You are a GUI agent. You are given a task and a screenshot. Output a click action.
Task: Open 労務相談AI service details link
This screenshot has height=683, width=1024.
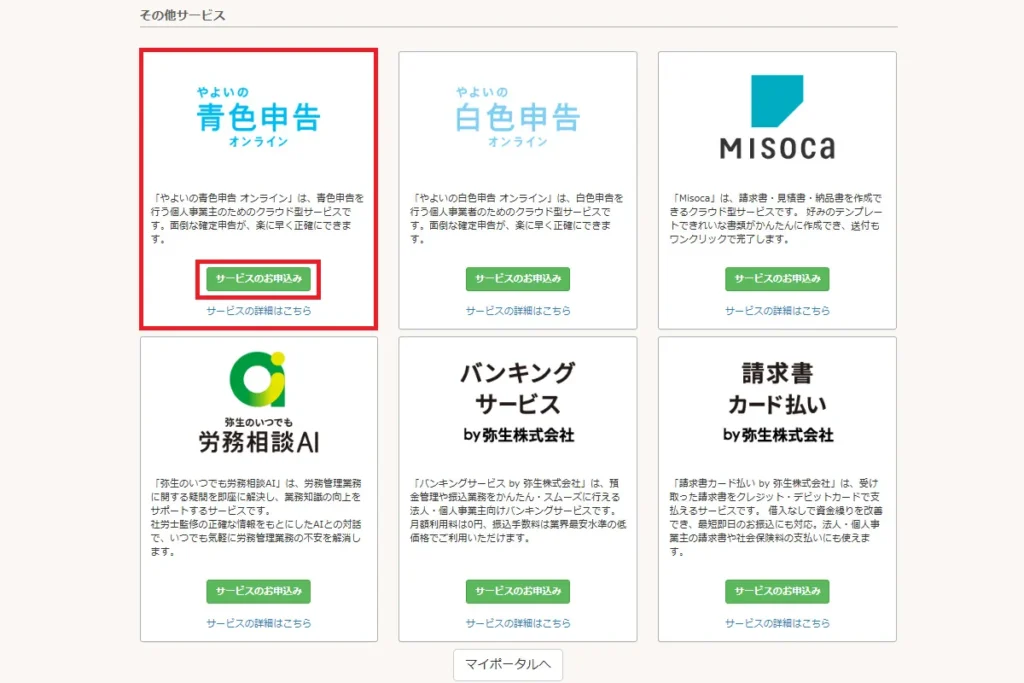point(259,623)
